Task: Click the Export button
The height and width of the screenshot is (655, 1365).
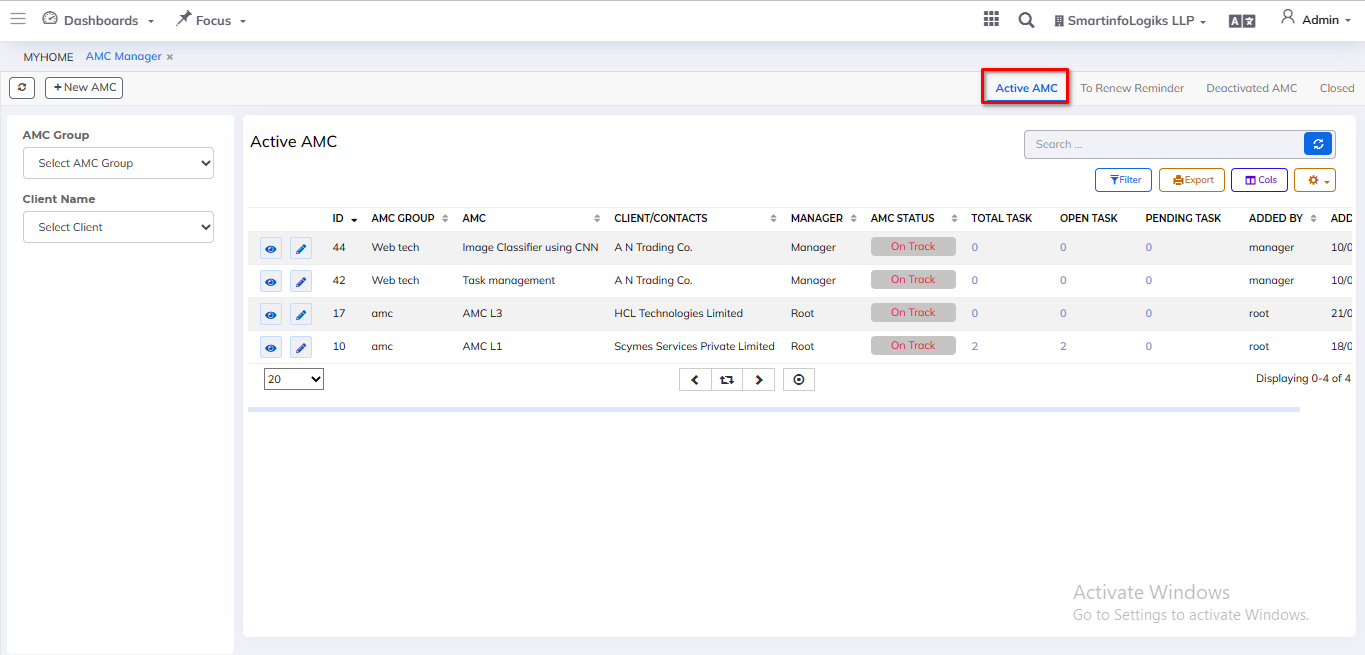Action: (1192, 180)
